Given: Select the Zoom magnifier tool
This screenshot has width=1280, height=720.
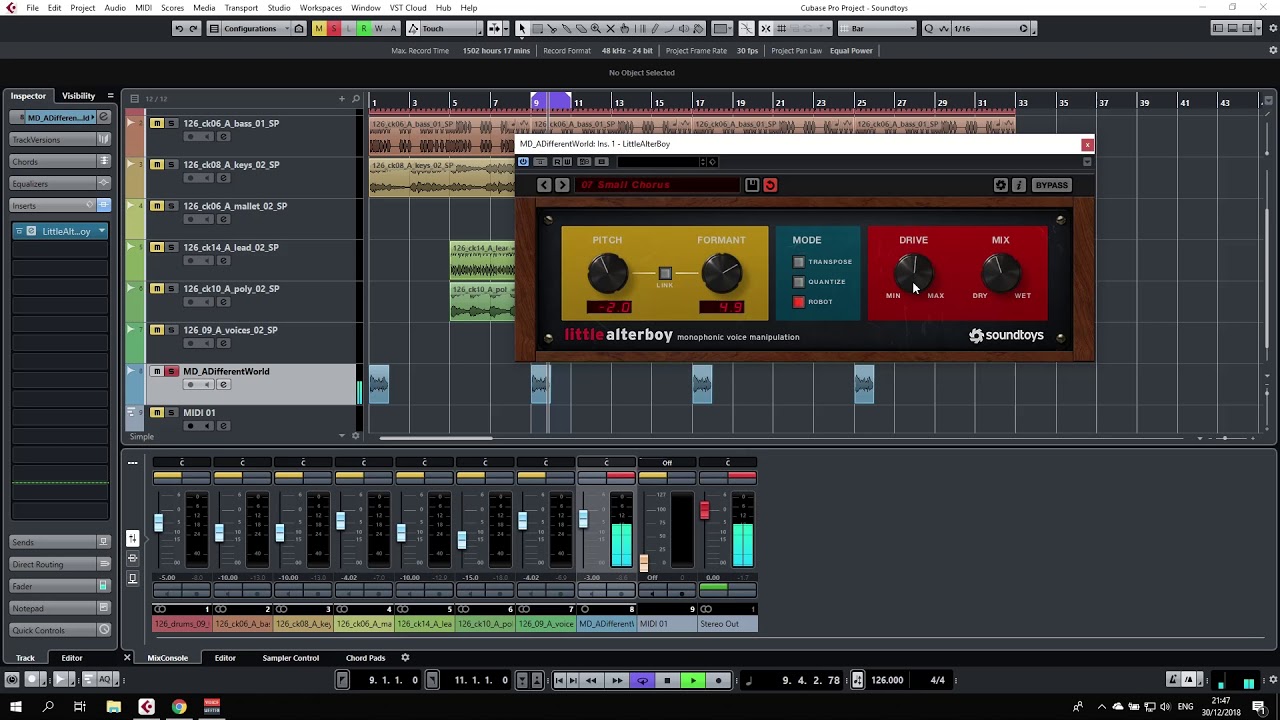Looking at the screenshot, I should click(x=595, y=28).
